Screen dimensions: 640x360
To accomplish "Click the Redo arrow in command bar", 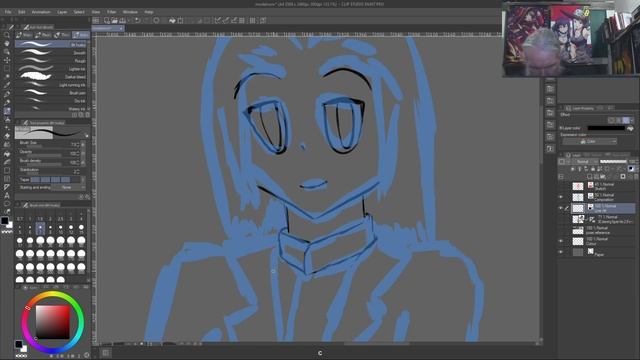I will pos(147,20).
